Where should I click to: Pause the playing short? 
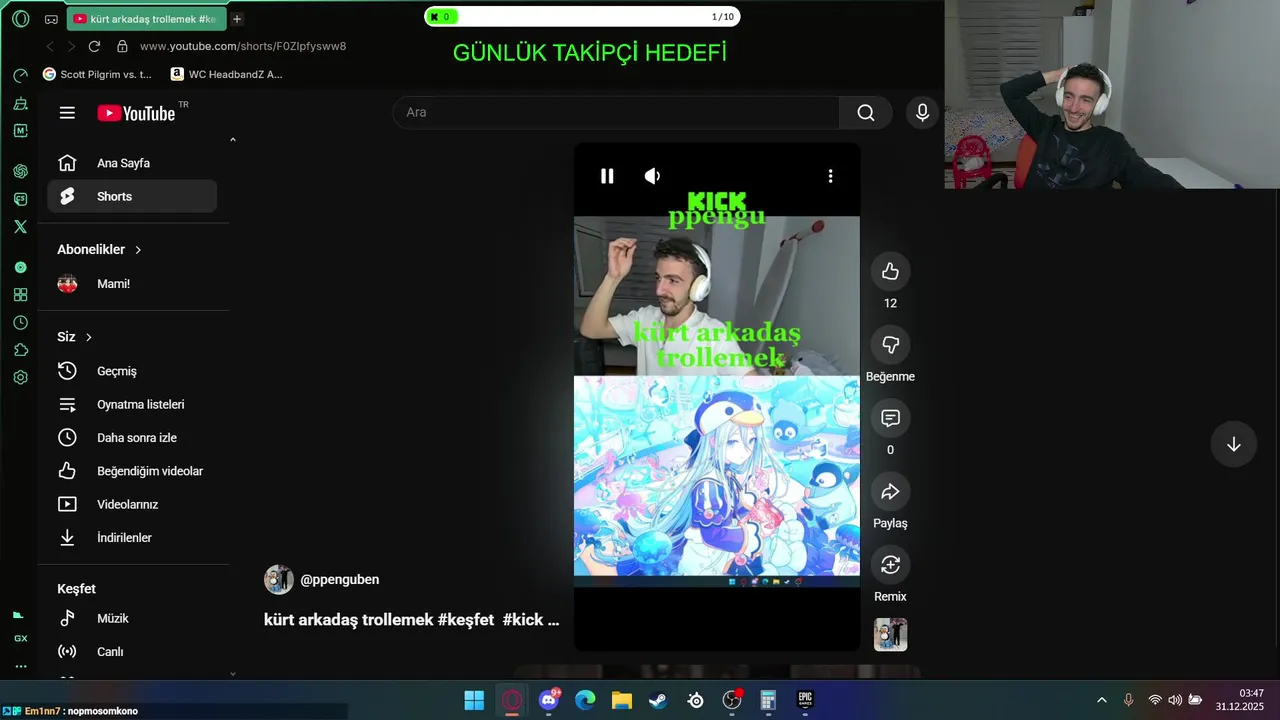click(x=607, y=176)
